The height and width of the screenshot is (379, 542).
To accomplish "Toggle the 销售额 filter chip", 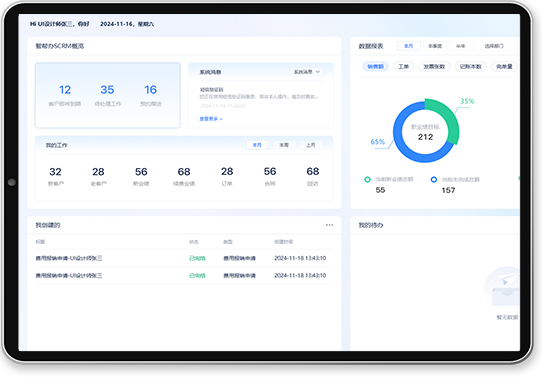I will click(375, 66).
